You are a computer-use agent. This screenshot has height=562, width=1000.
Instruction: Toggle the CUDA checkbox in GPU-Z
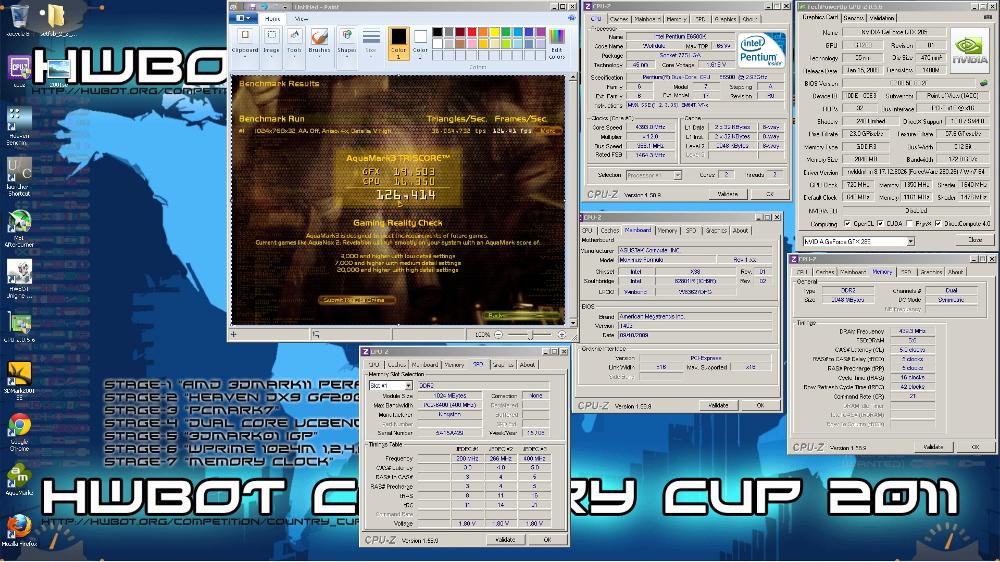881,224
